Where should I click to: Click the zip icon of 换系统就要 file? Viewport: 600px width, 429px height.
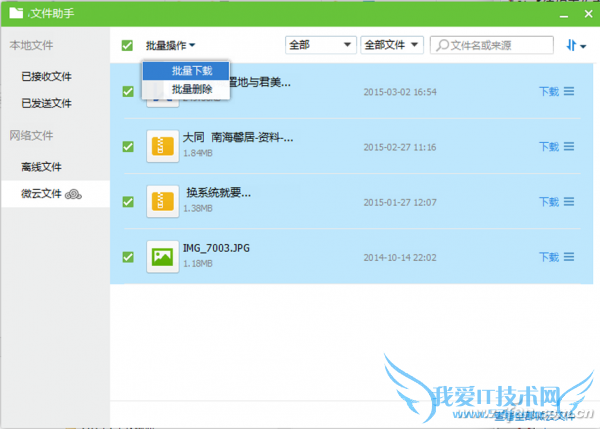[x=162, y=201]
